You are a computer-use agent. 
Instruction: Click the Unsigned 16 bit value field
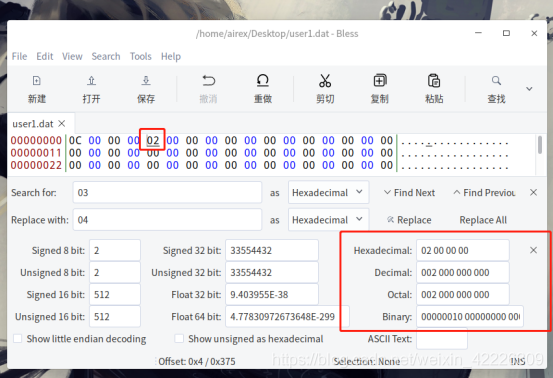(115, 317)
